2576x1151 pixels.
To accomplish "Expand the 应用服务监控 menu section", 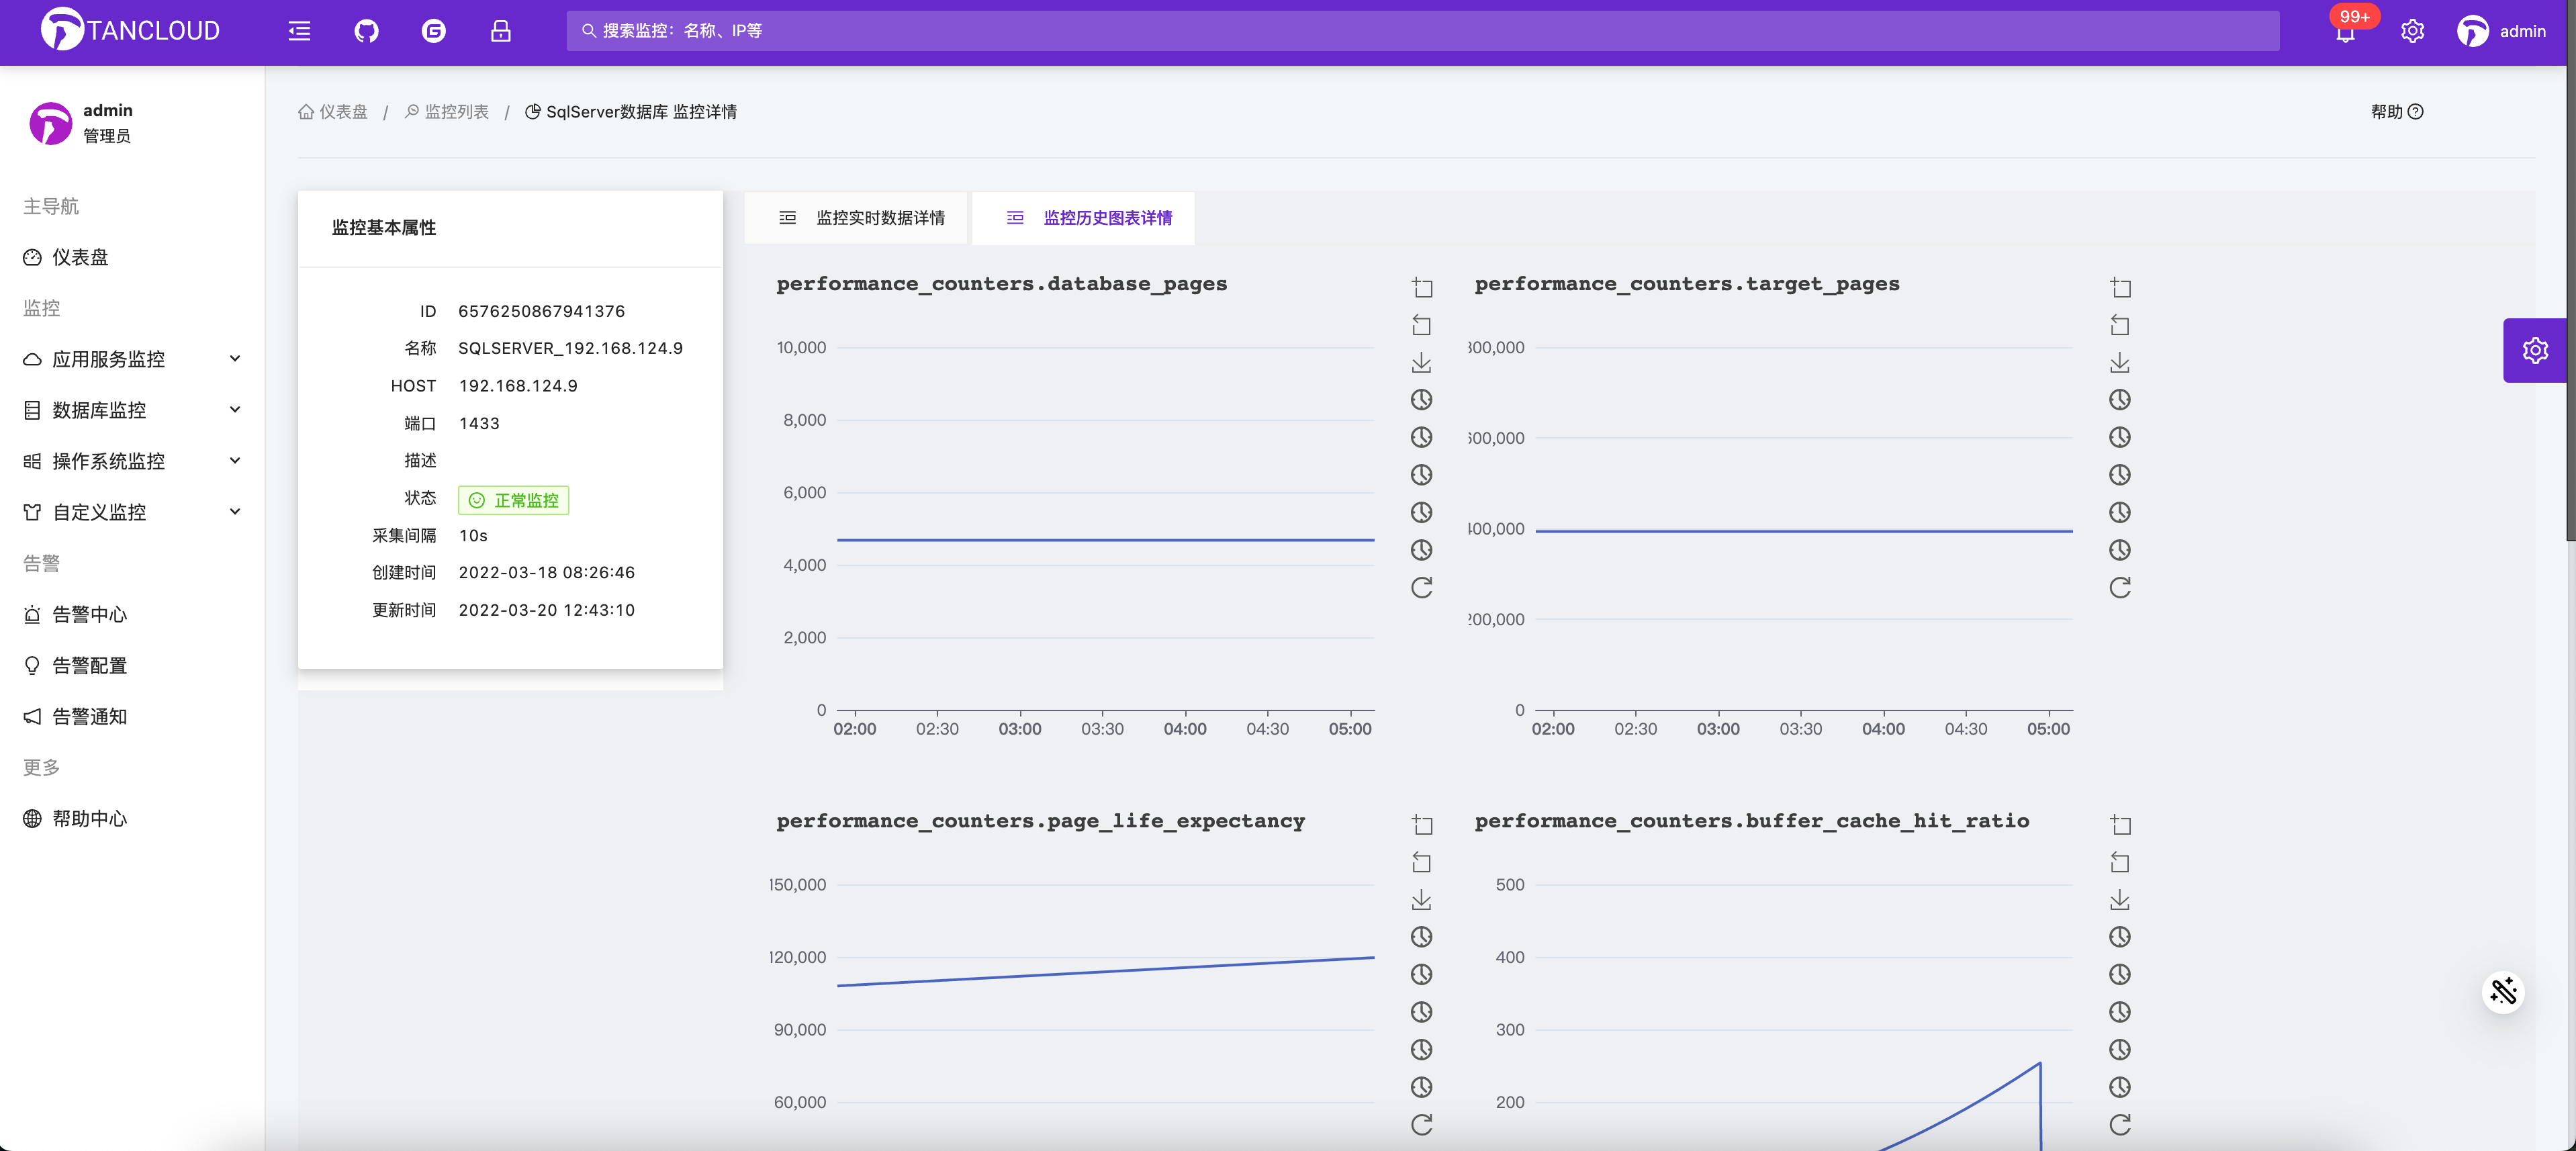I will point(131,359).
